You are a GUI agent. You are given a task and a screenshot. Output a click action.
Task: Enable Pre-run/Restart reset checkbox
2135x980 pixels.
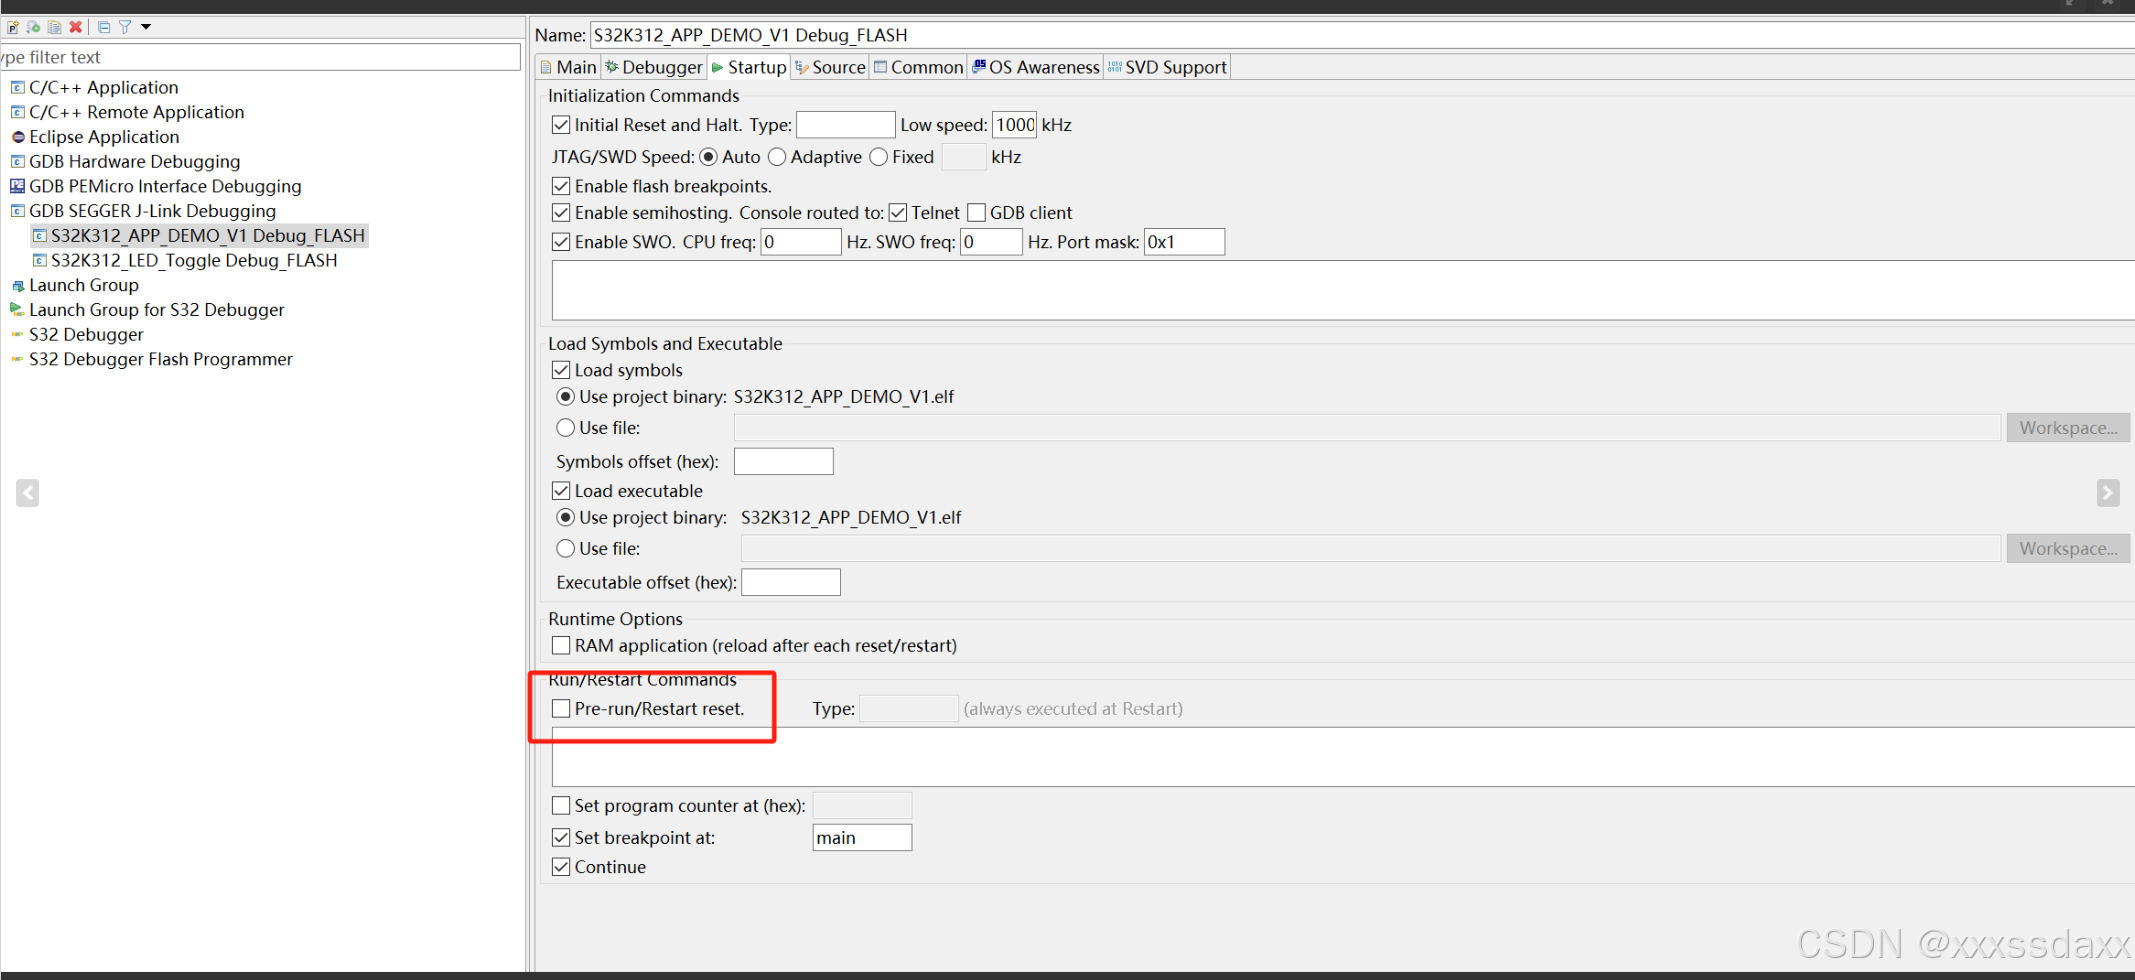click(561, 709)
